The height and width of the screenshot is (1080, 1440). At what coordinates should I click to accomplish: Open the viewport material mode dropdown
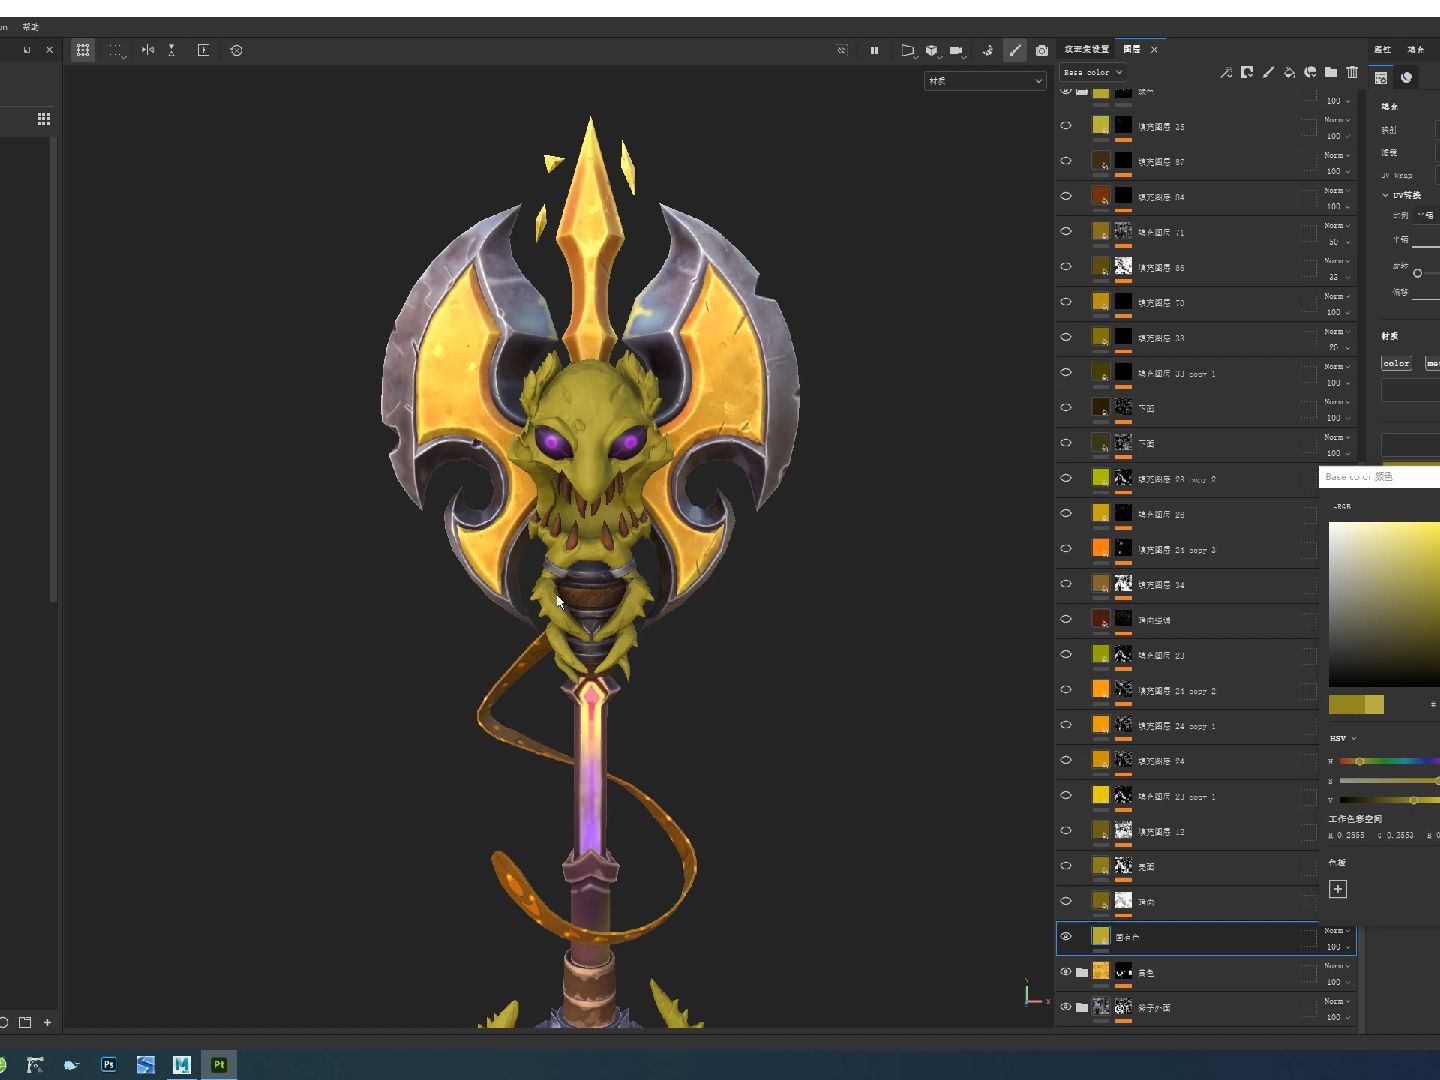point(985,81)
